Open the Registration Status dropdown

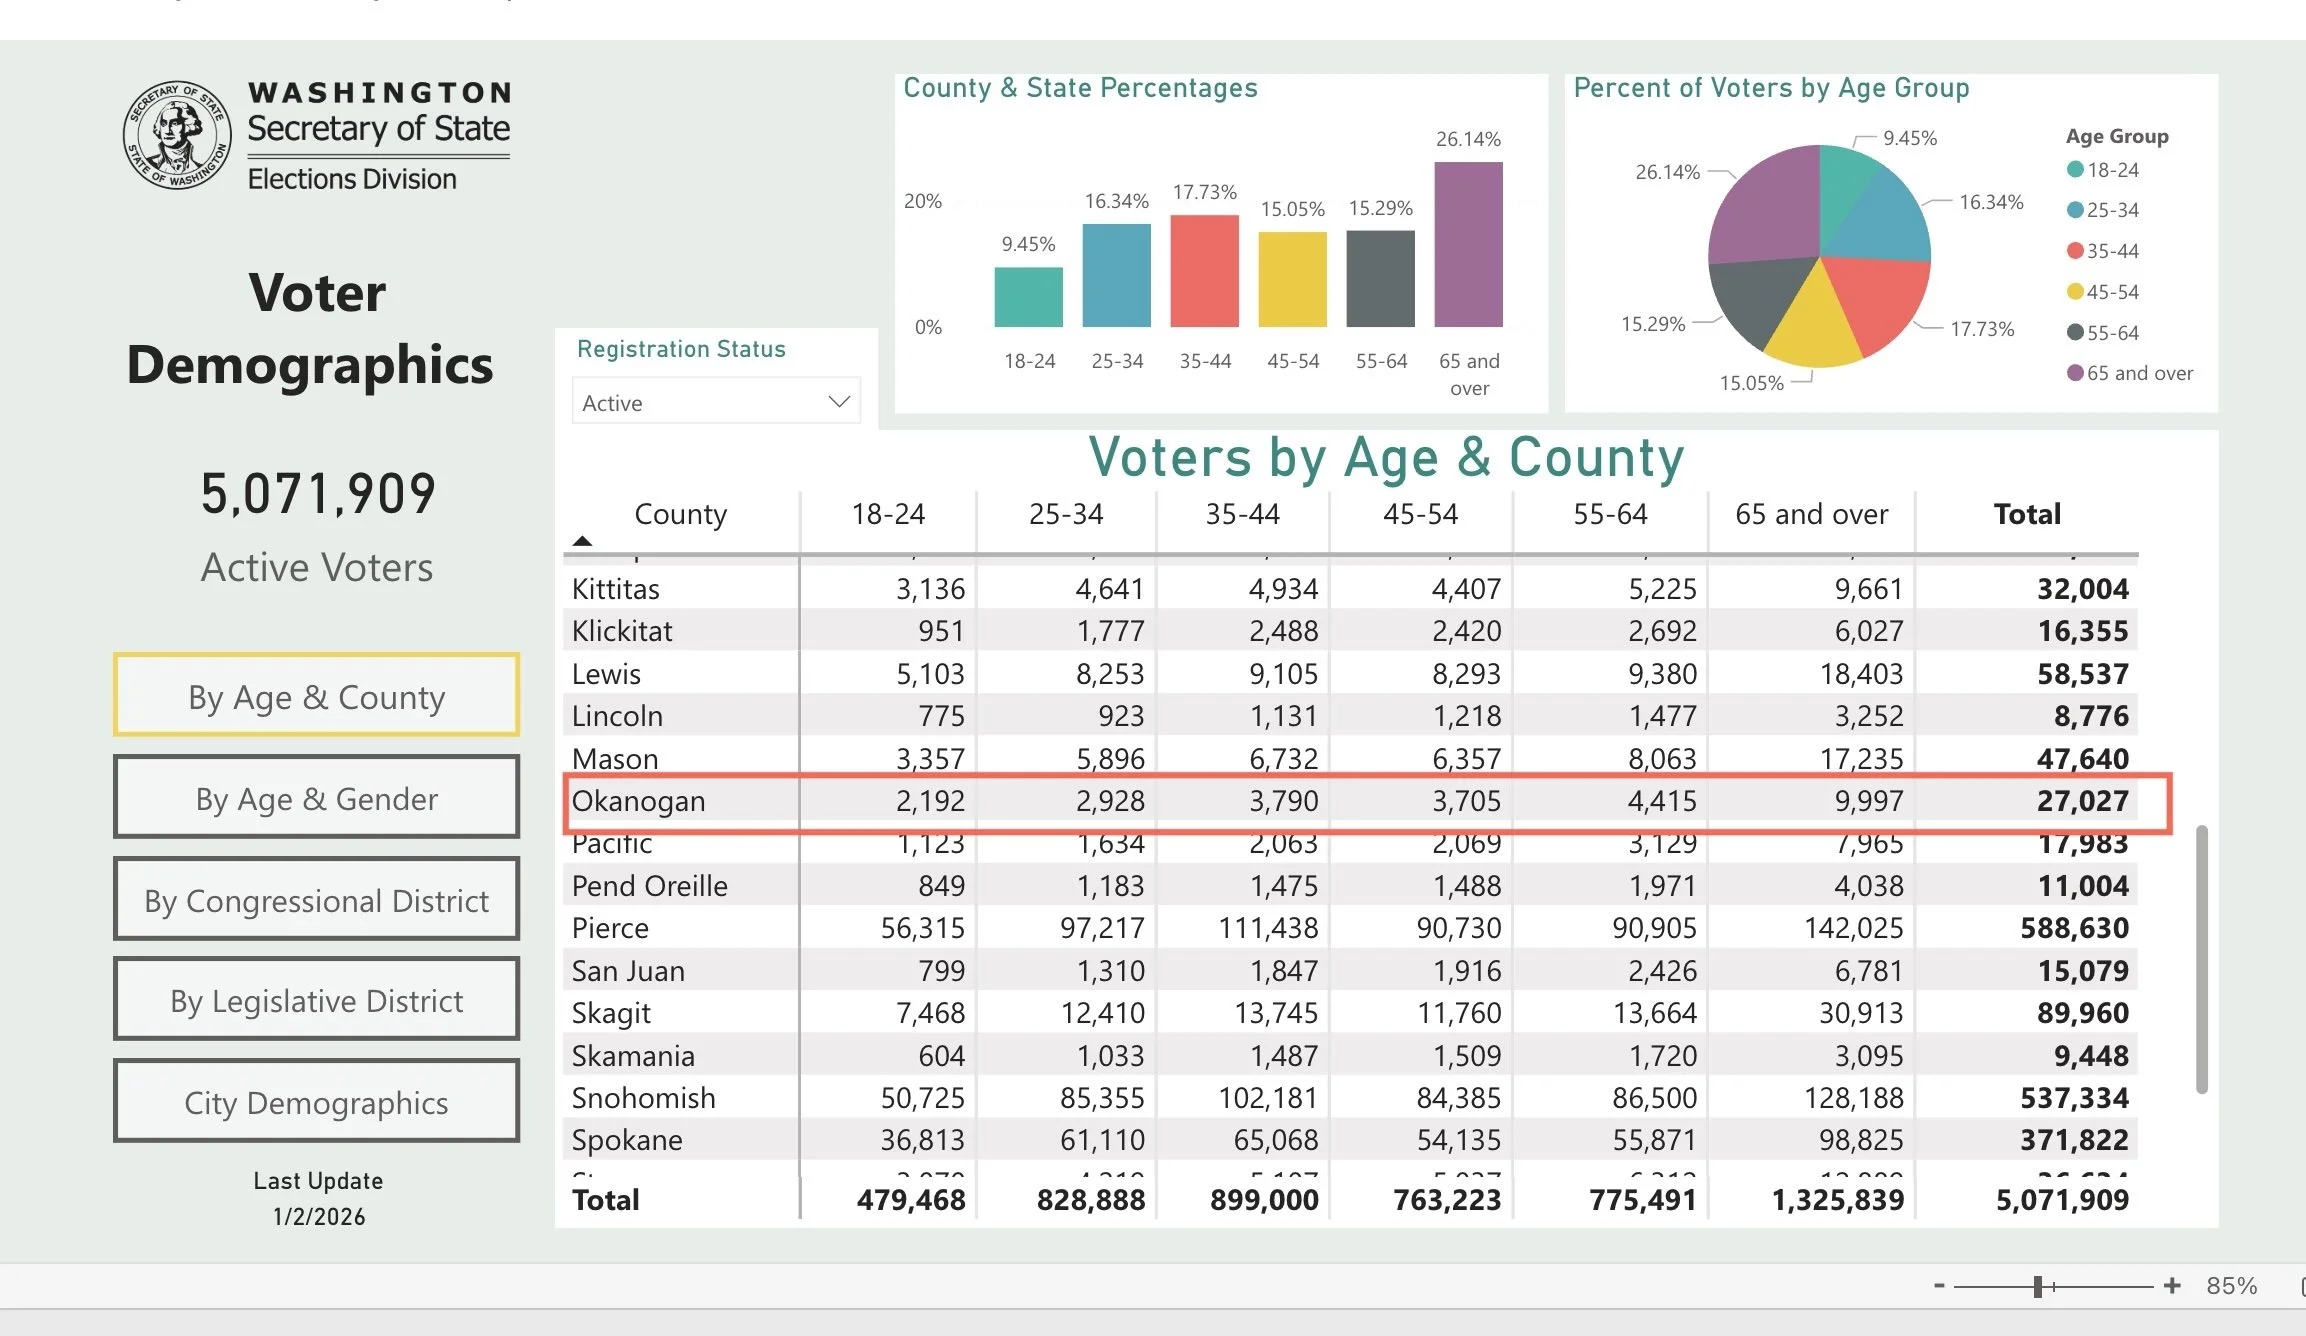(x=714, y=401)
